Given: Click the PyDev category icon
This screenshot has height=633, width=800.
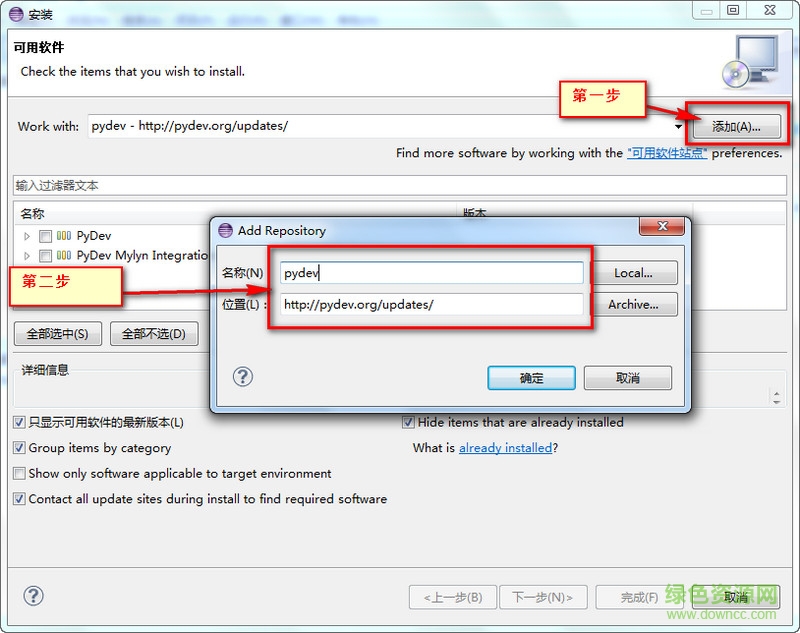Looking at the screenshot, I should tap(64, 236).
